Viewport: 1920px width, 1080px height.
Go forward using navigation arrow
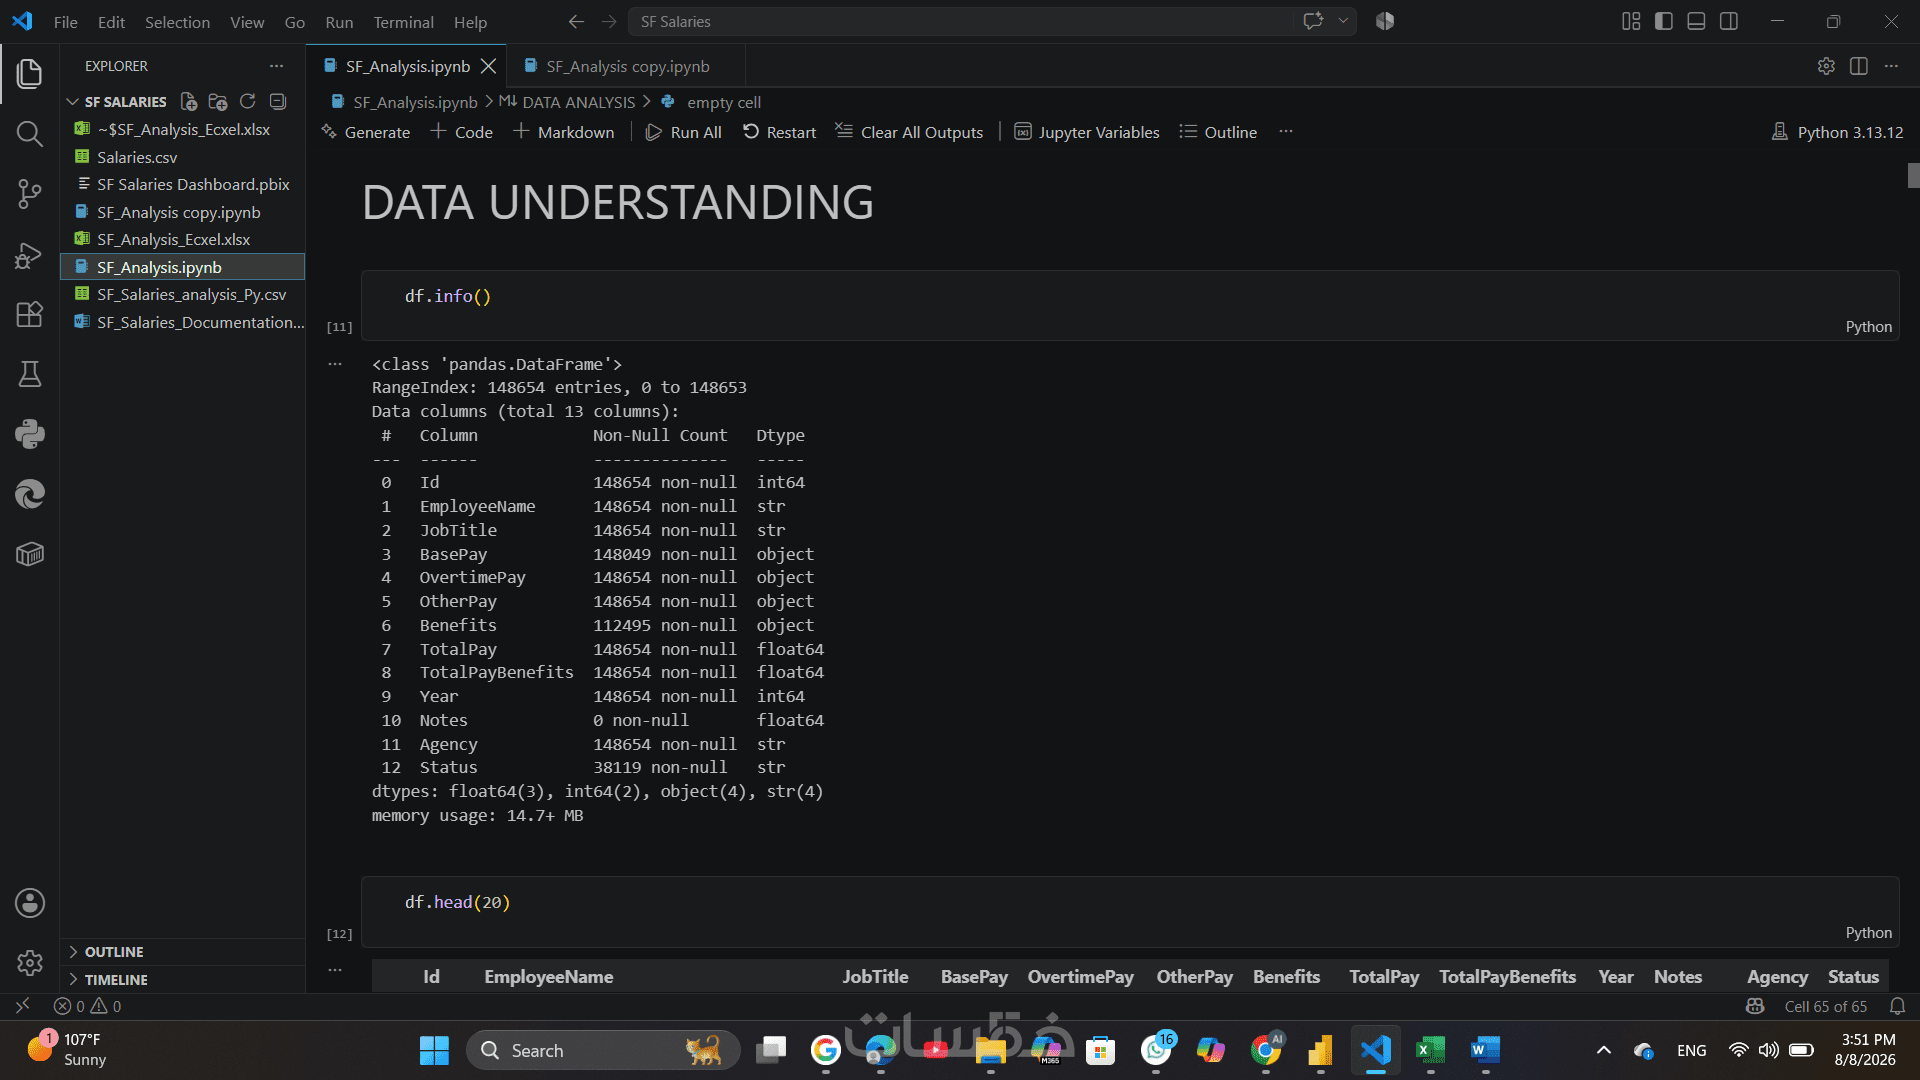(609, 21)
